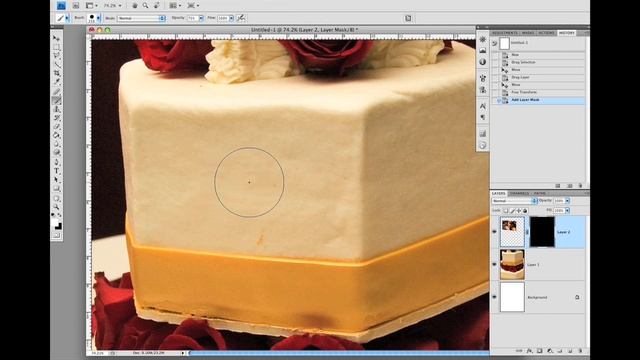
Task: Click foreground/background color swatches
Action: tap(57, 224)
